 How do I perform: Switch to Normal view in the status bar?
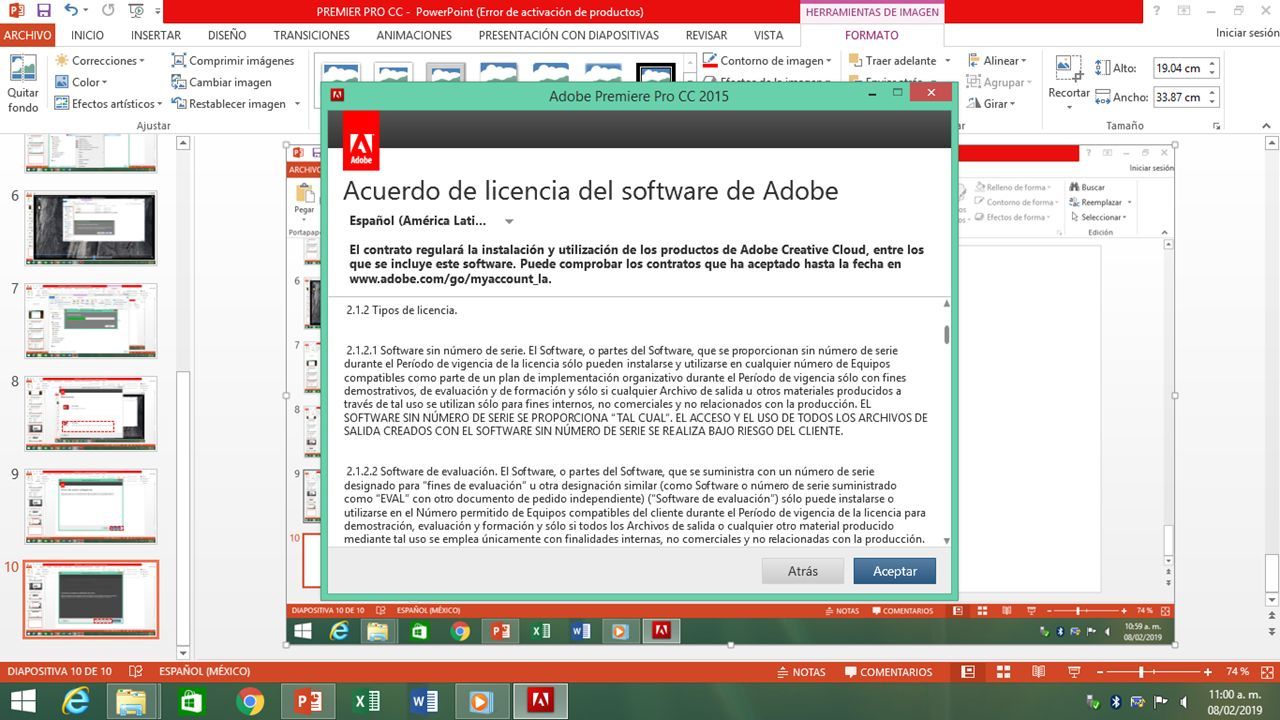[x=967, y=672]
